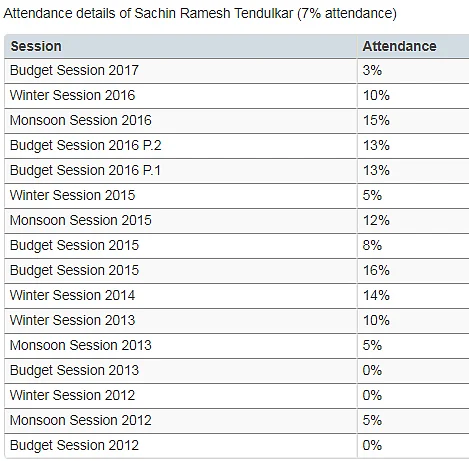
Task: Click the Attendance column header
Action: click(413, 46)
